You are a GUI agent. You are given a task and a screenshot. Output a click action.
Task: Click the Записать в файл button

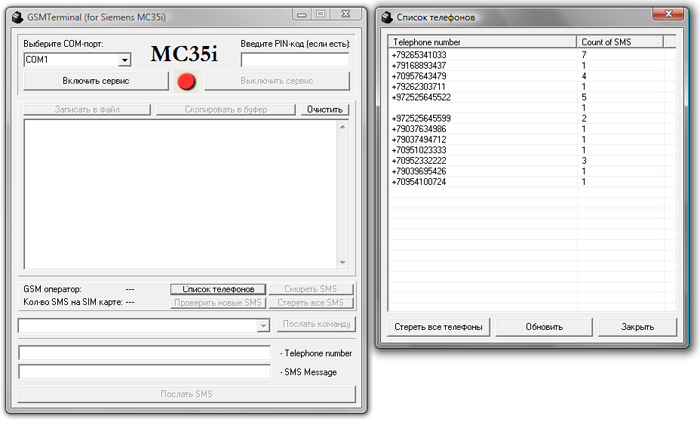click(87, 109)
